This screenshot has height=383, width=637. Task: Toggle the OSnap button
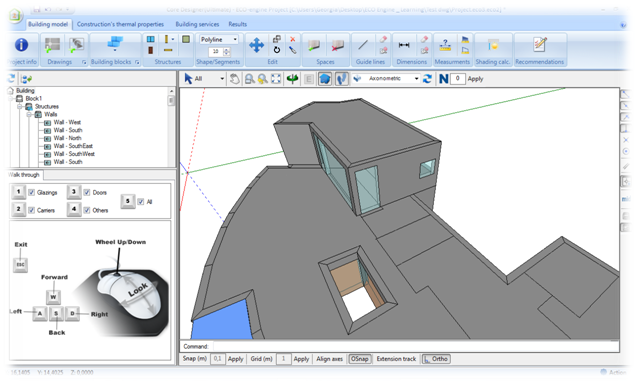click(360, 359)
